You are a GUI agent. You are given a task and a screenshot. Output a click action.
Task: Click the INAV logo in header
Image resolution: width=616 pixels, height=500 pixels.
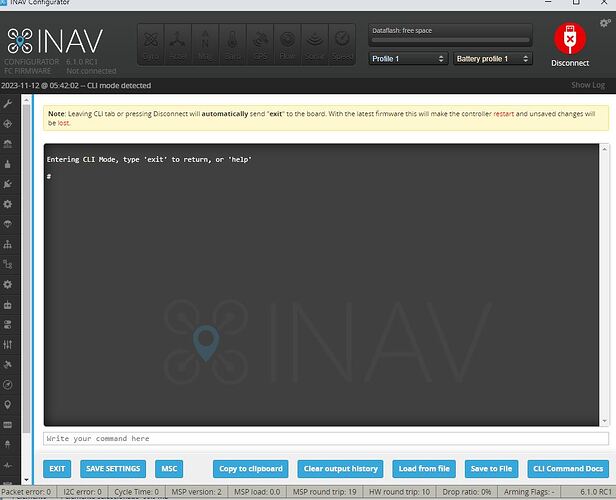tap(55, 40)
